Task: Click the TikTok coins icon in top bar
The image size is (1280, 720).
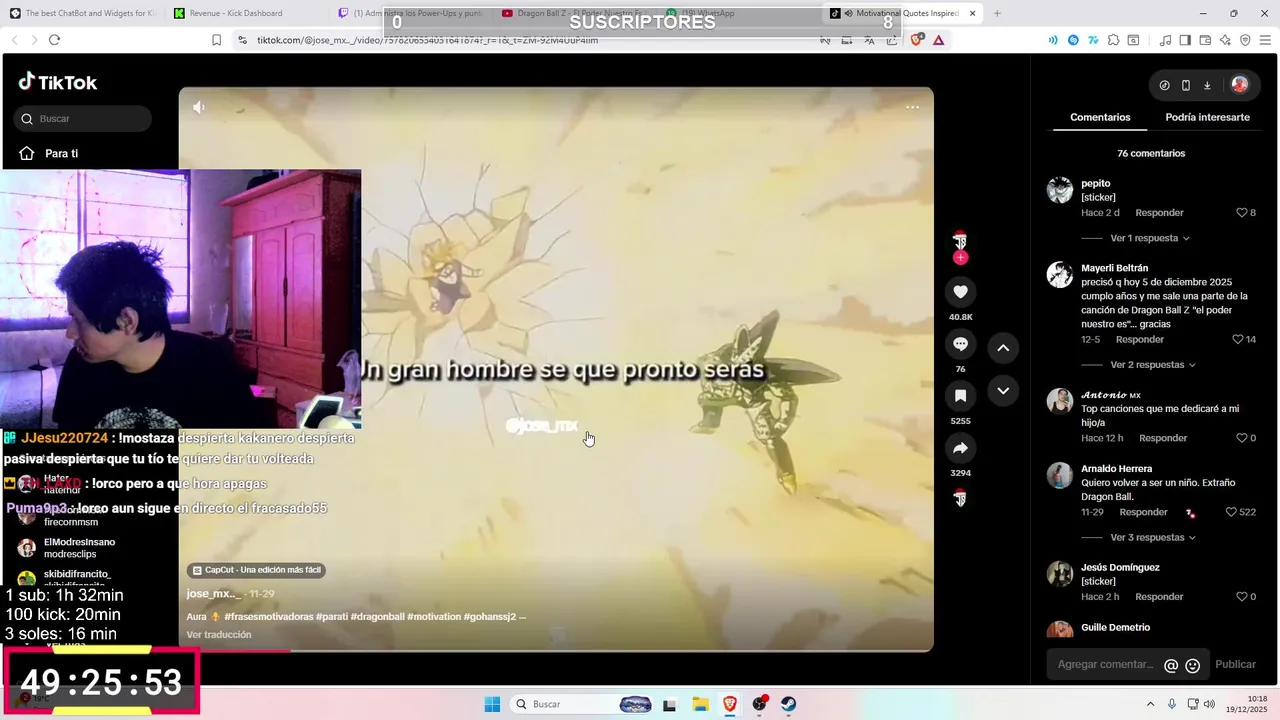Action: point(1164,85)
